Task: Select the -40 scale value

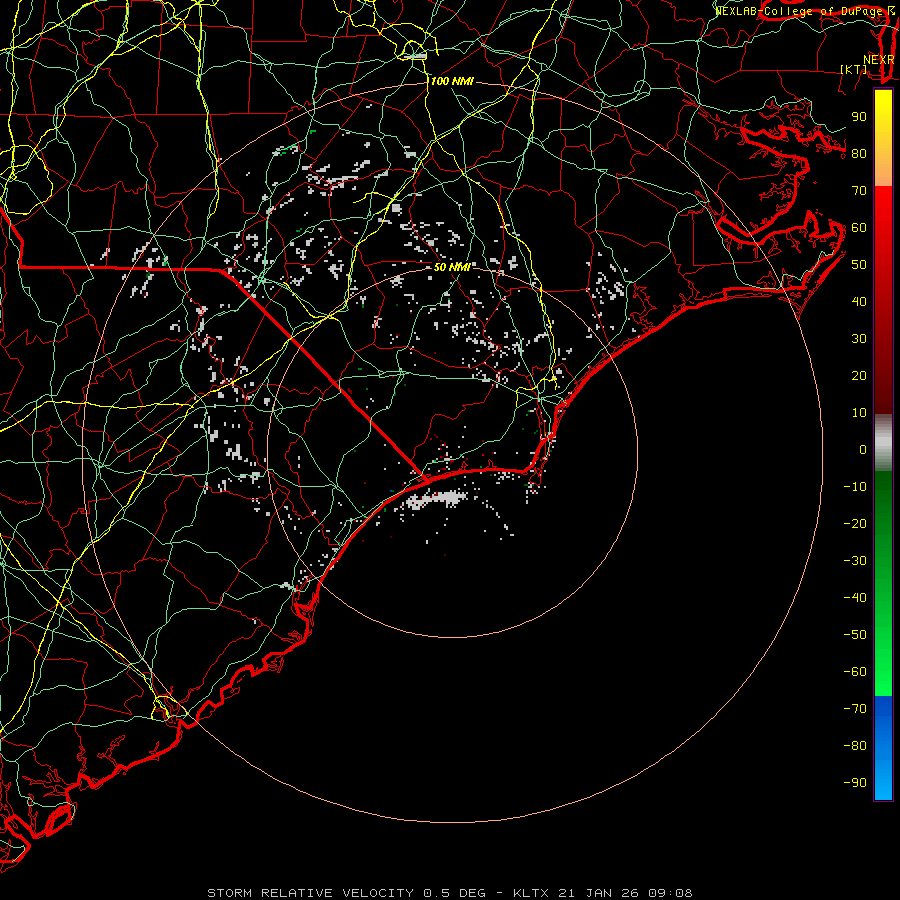Action: coord(855,598)
